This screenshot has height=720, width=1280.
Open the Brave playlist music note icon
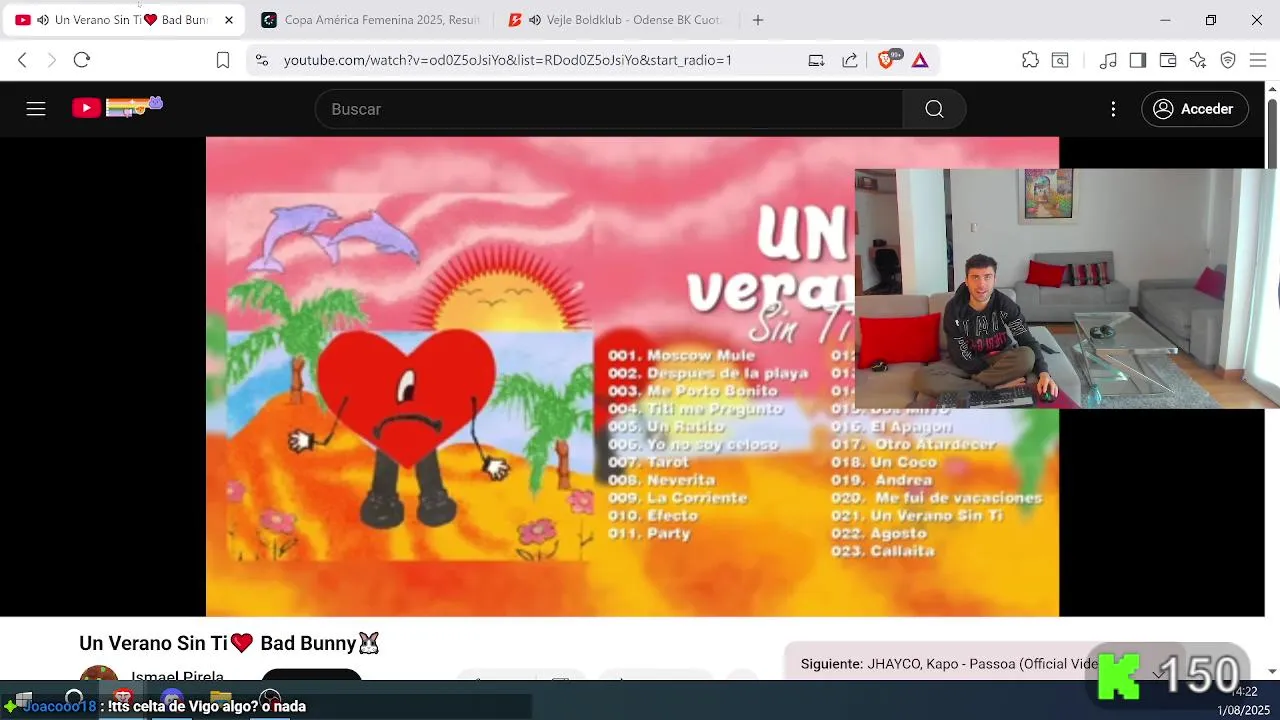coord(1108,60)
